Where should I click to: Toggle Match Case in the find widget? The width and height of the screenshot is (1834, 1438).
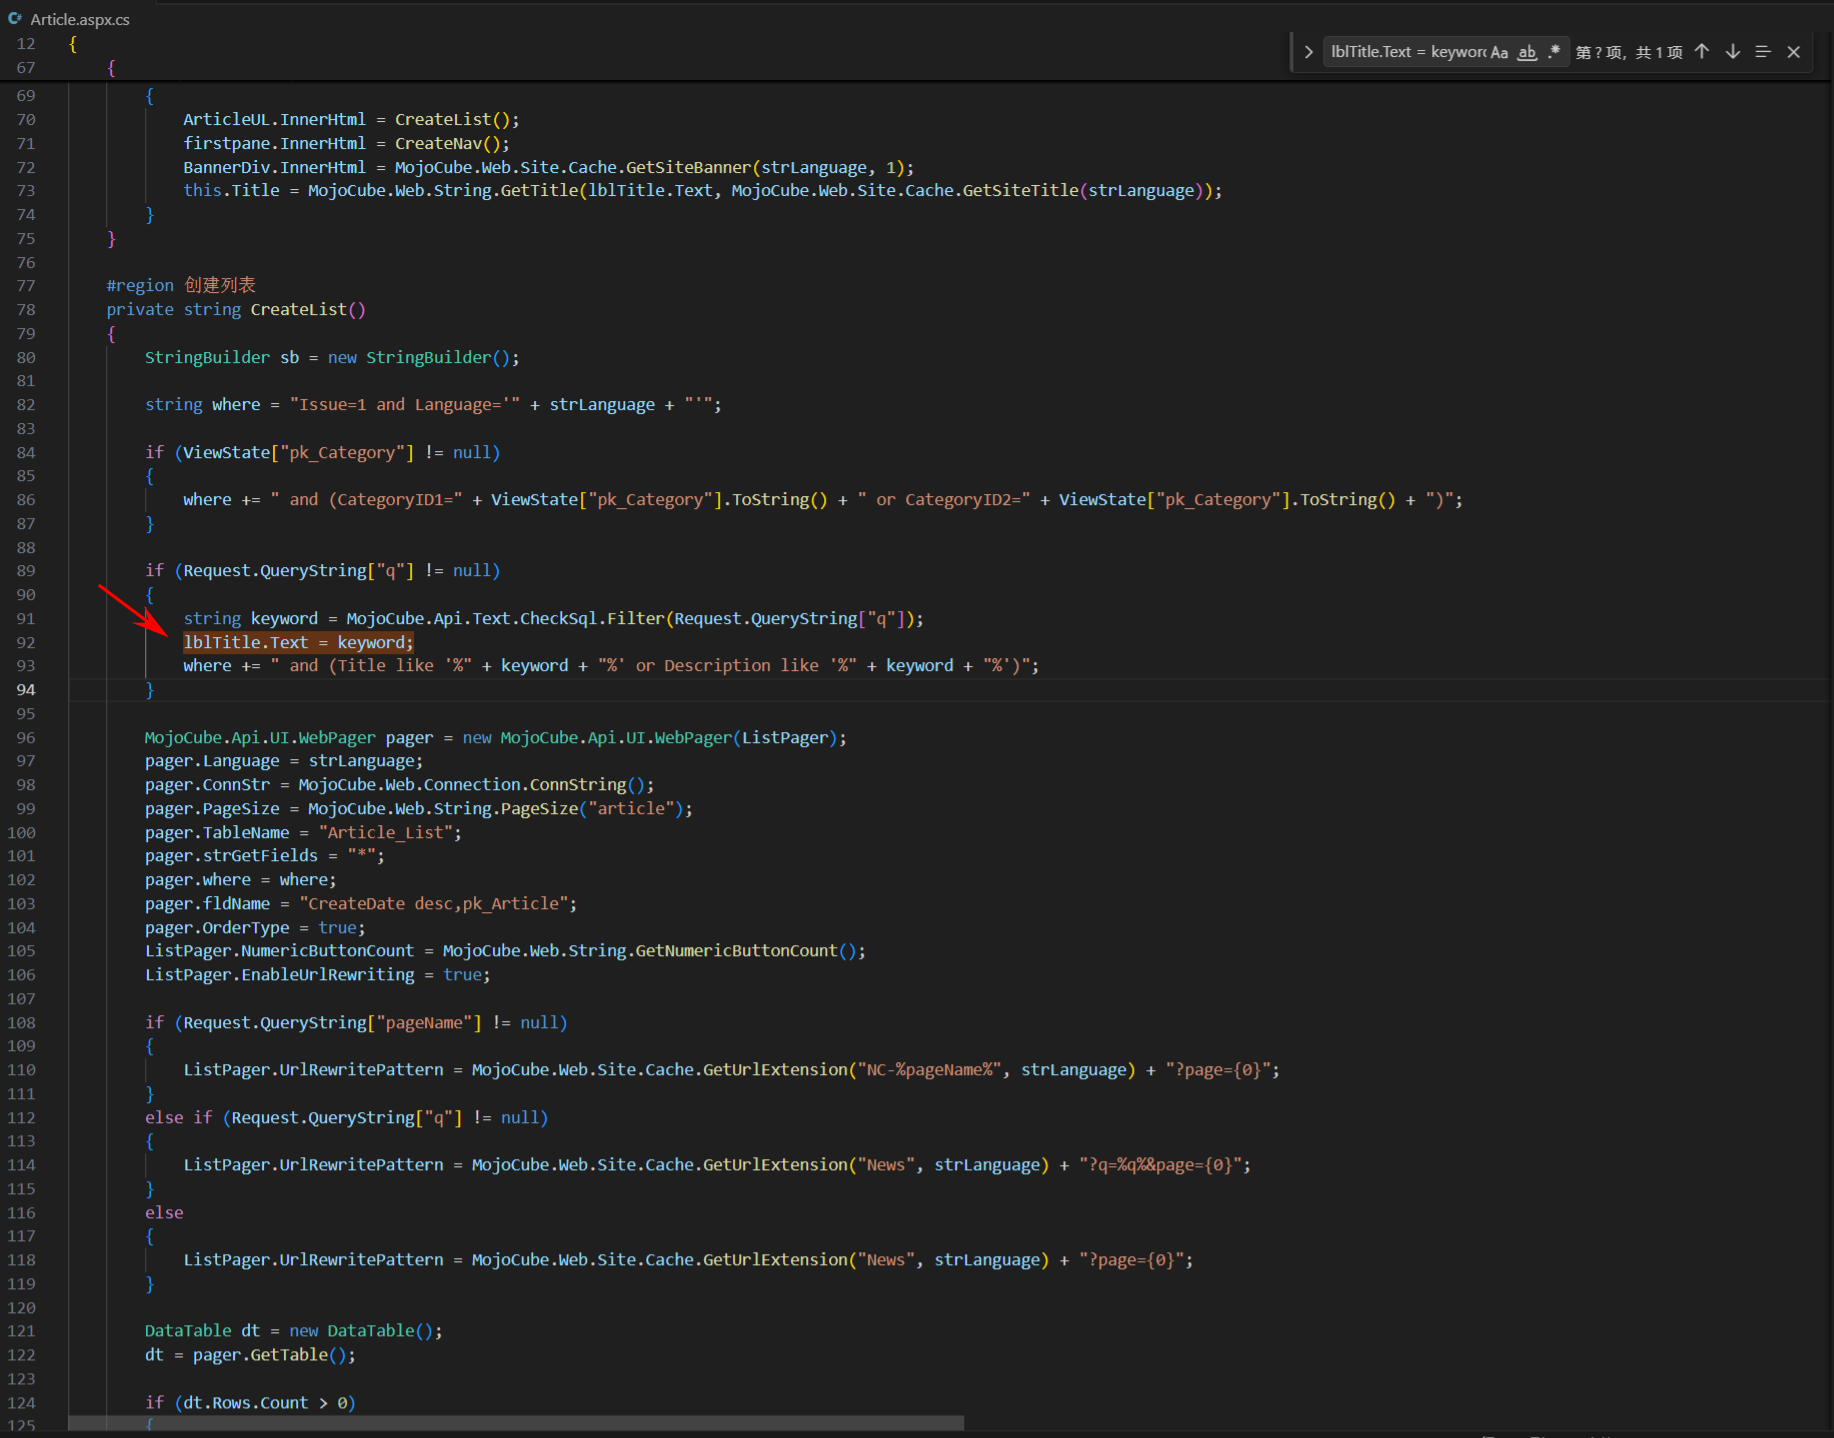1498,52
